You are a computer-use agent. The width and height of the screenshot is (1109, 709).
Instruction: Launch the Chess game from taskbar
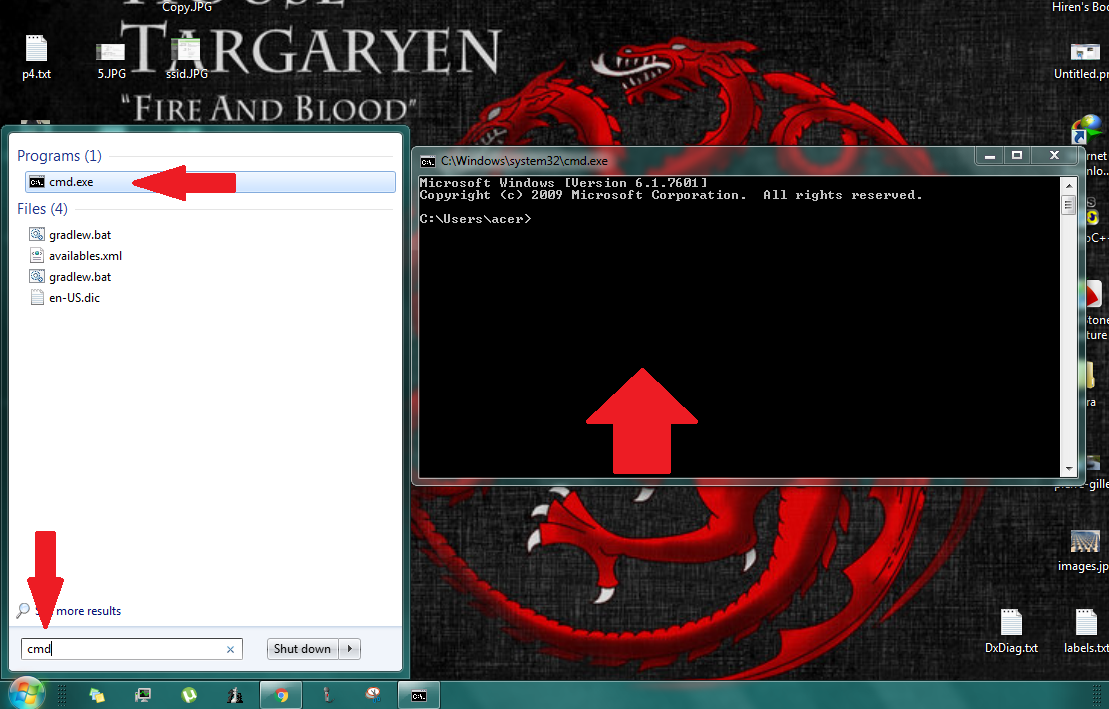pyautogui.click(x=235, y=696)
